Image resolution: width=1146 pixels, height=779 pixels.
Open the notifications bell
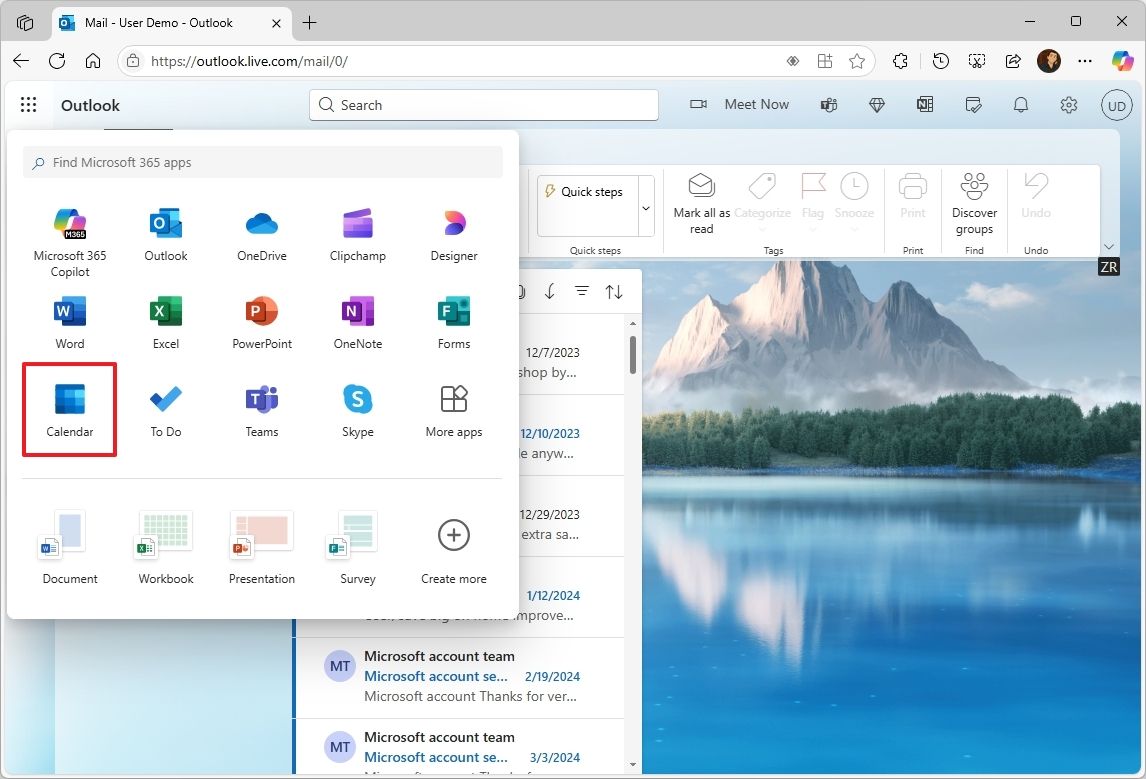[x=1020, y=104]
